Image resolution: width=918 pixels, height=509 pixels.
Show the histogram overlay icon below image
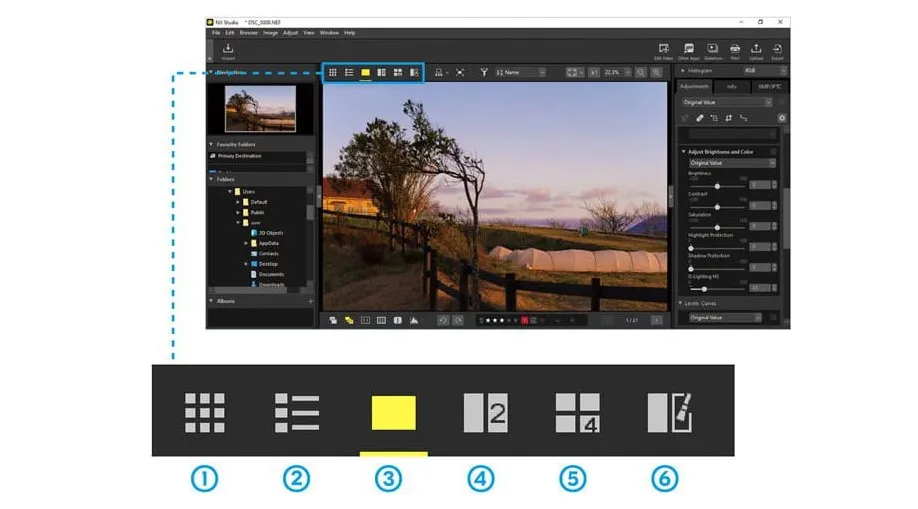(x=414, y=320)
